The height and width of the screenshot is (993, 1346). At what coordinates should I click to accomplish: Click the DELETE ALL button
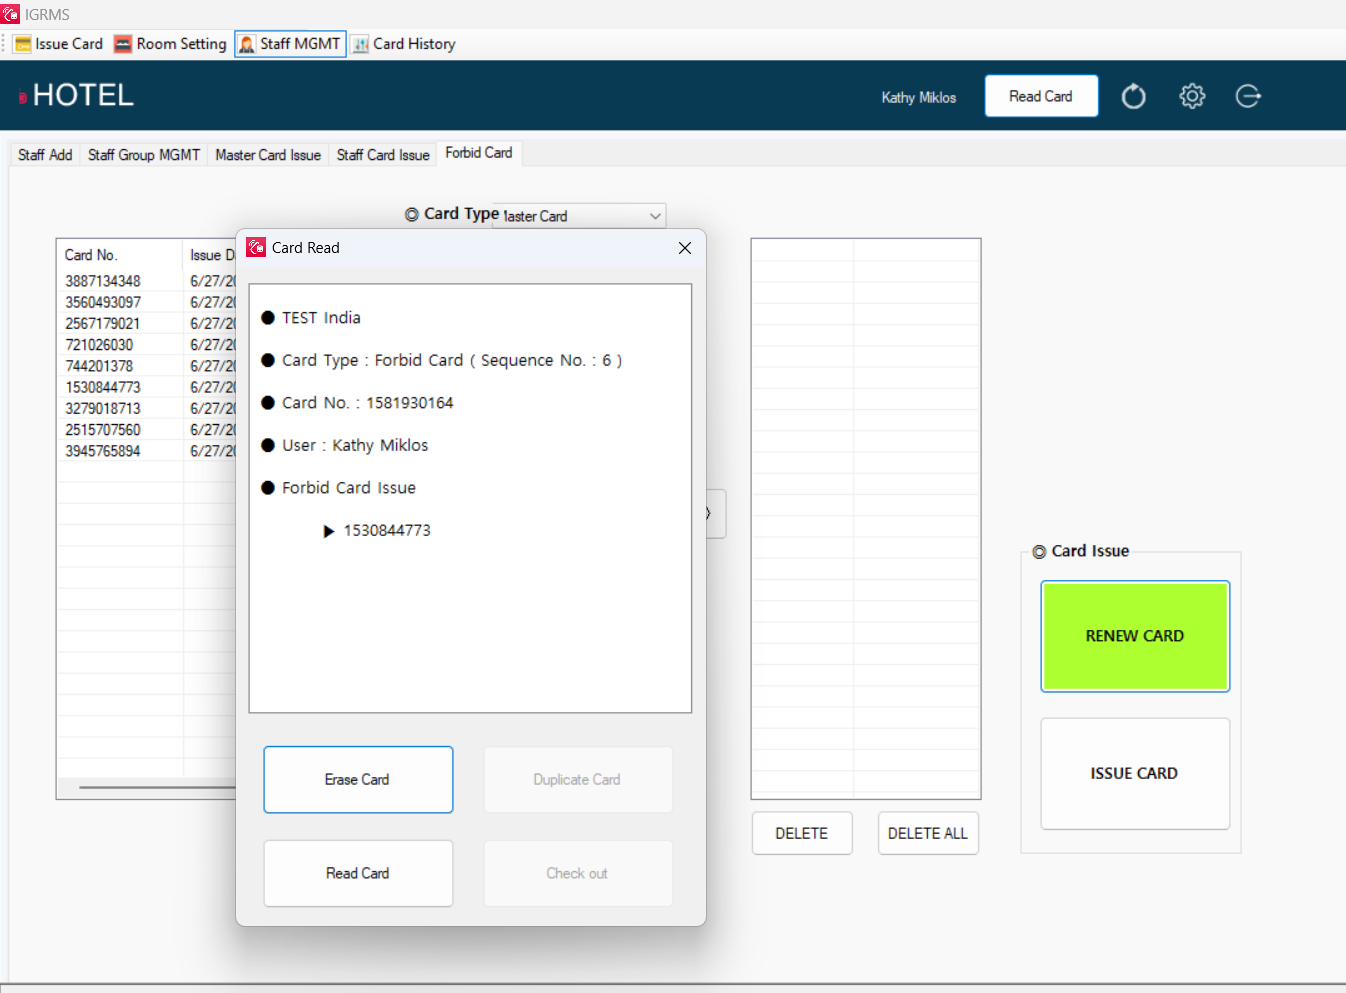tap(928, 833)
